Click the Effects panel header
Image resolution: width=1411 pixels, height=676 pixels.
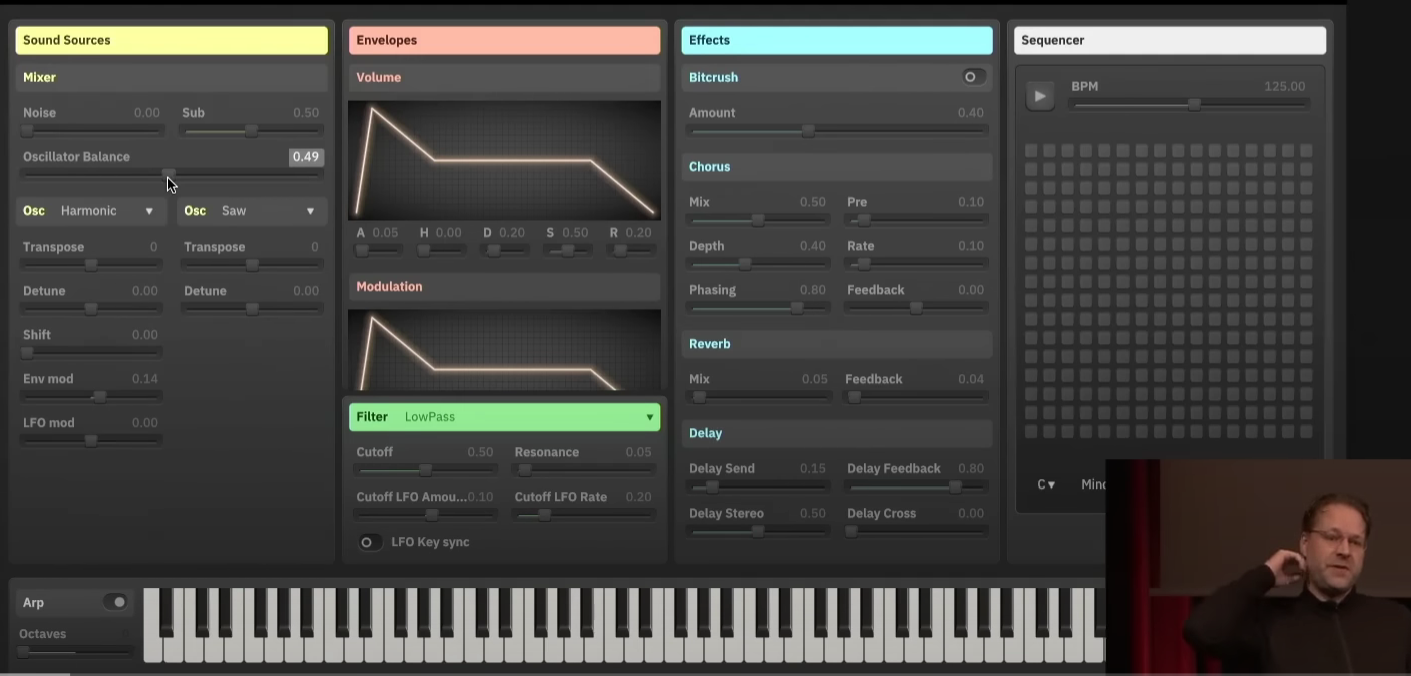pyautogui.click(x=837, y=40)
